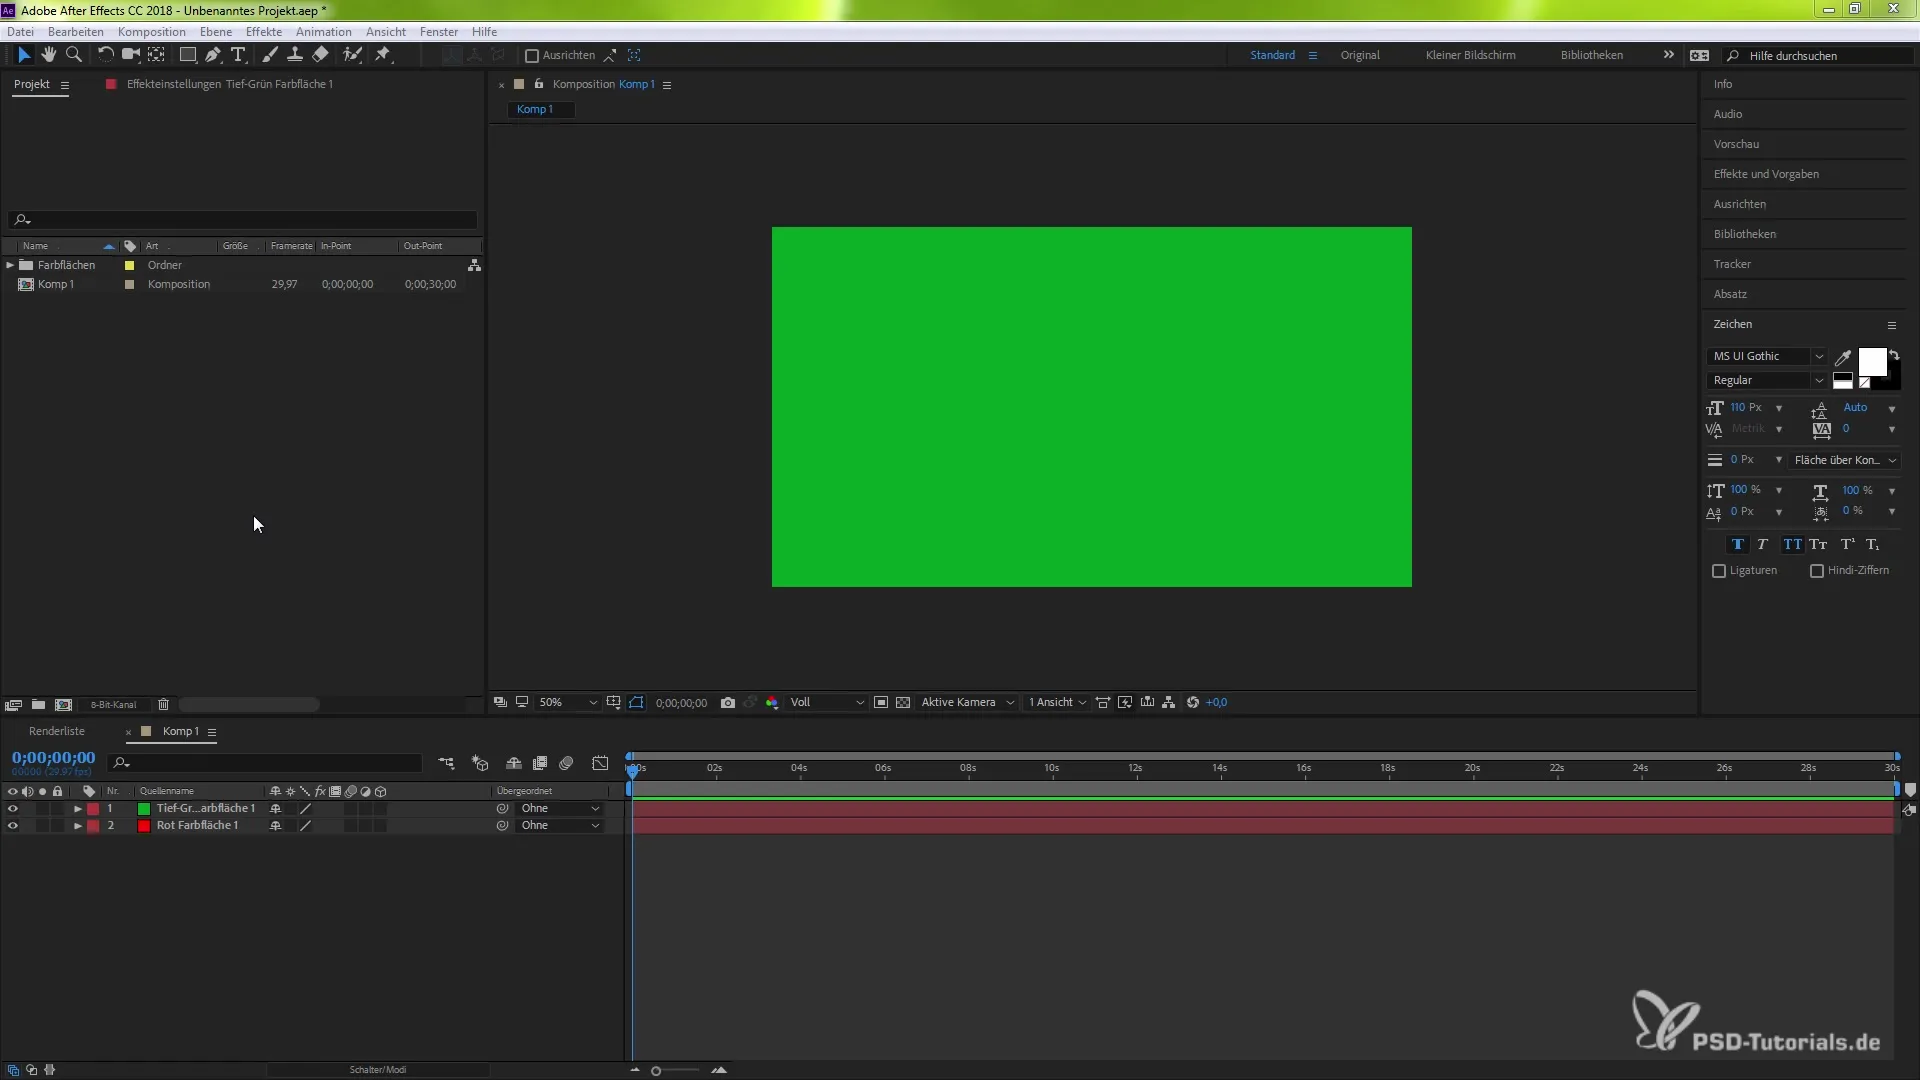The image size is (1920, 1080).
Task: Open the Komposition menu
Action: click(152, 32)
